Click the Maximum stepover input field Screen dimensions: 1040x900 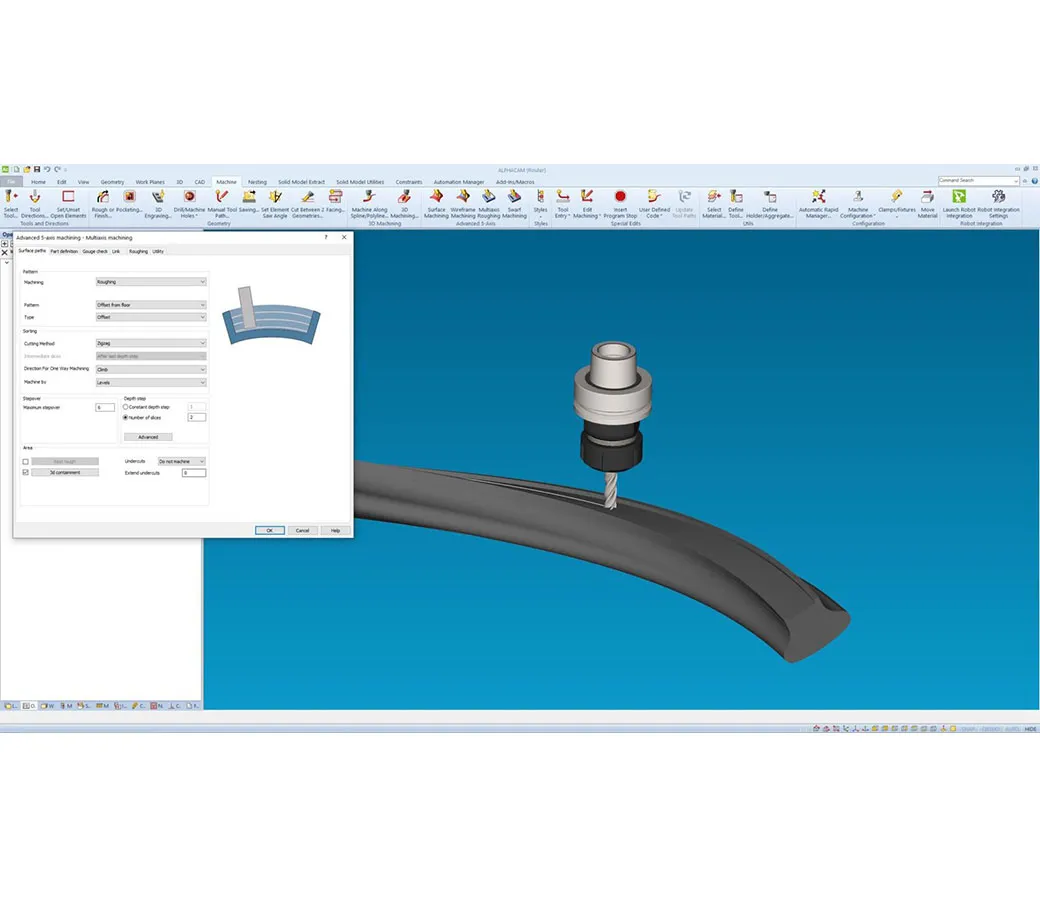point(105,407)
